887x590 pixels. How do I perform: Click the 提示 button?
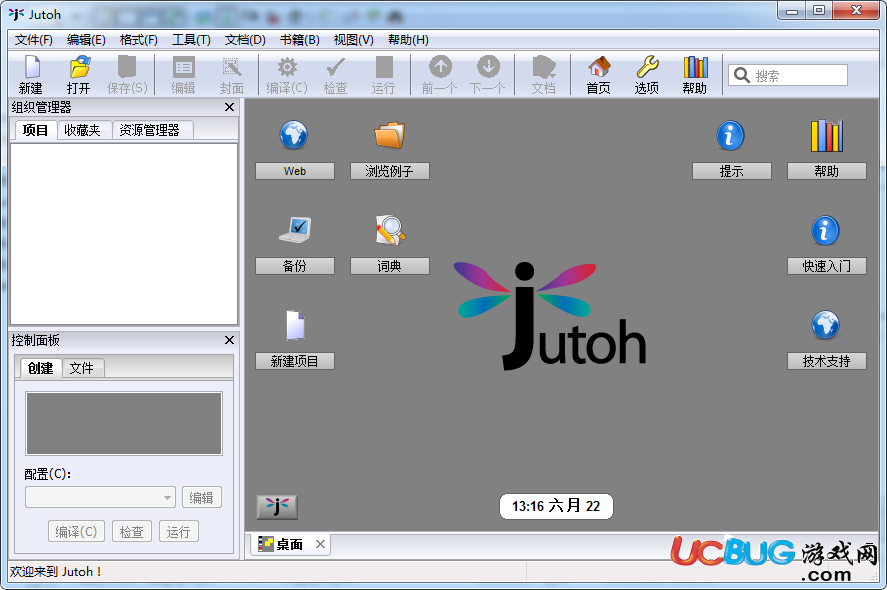(x=732, y=171)
